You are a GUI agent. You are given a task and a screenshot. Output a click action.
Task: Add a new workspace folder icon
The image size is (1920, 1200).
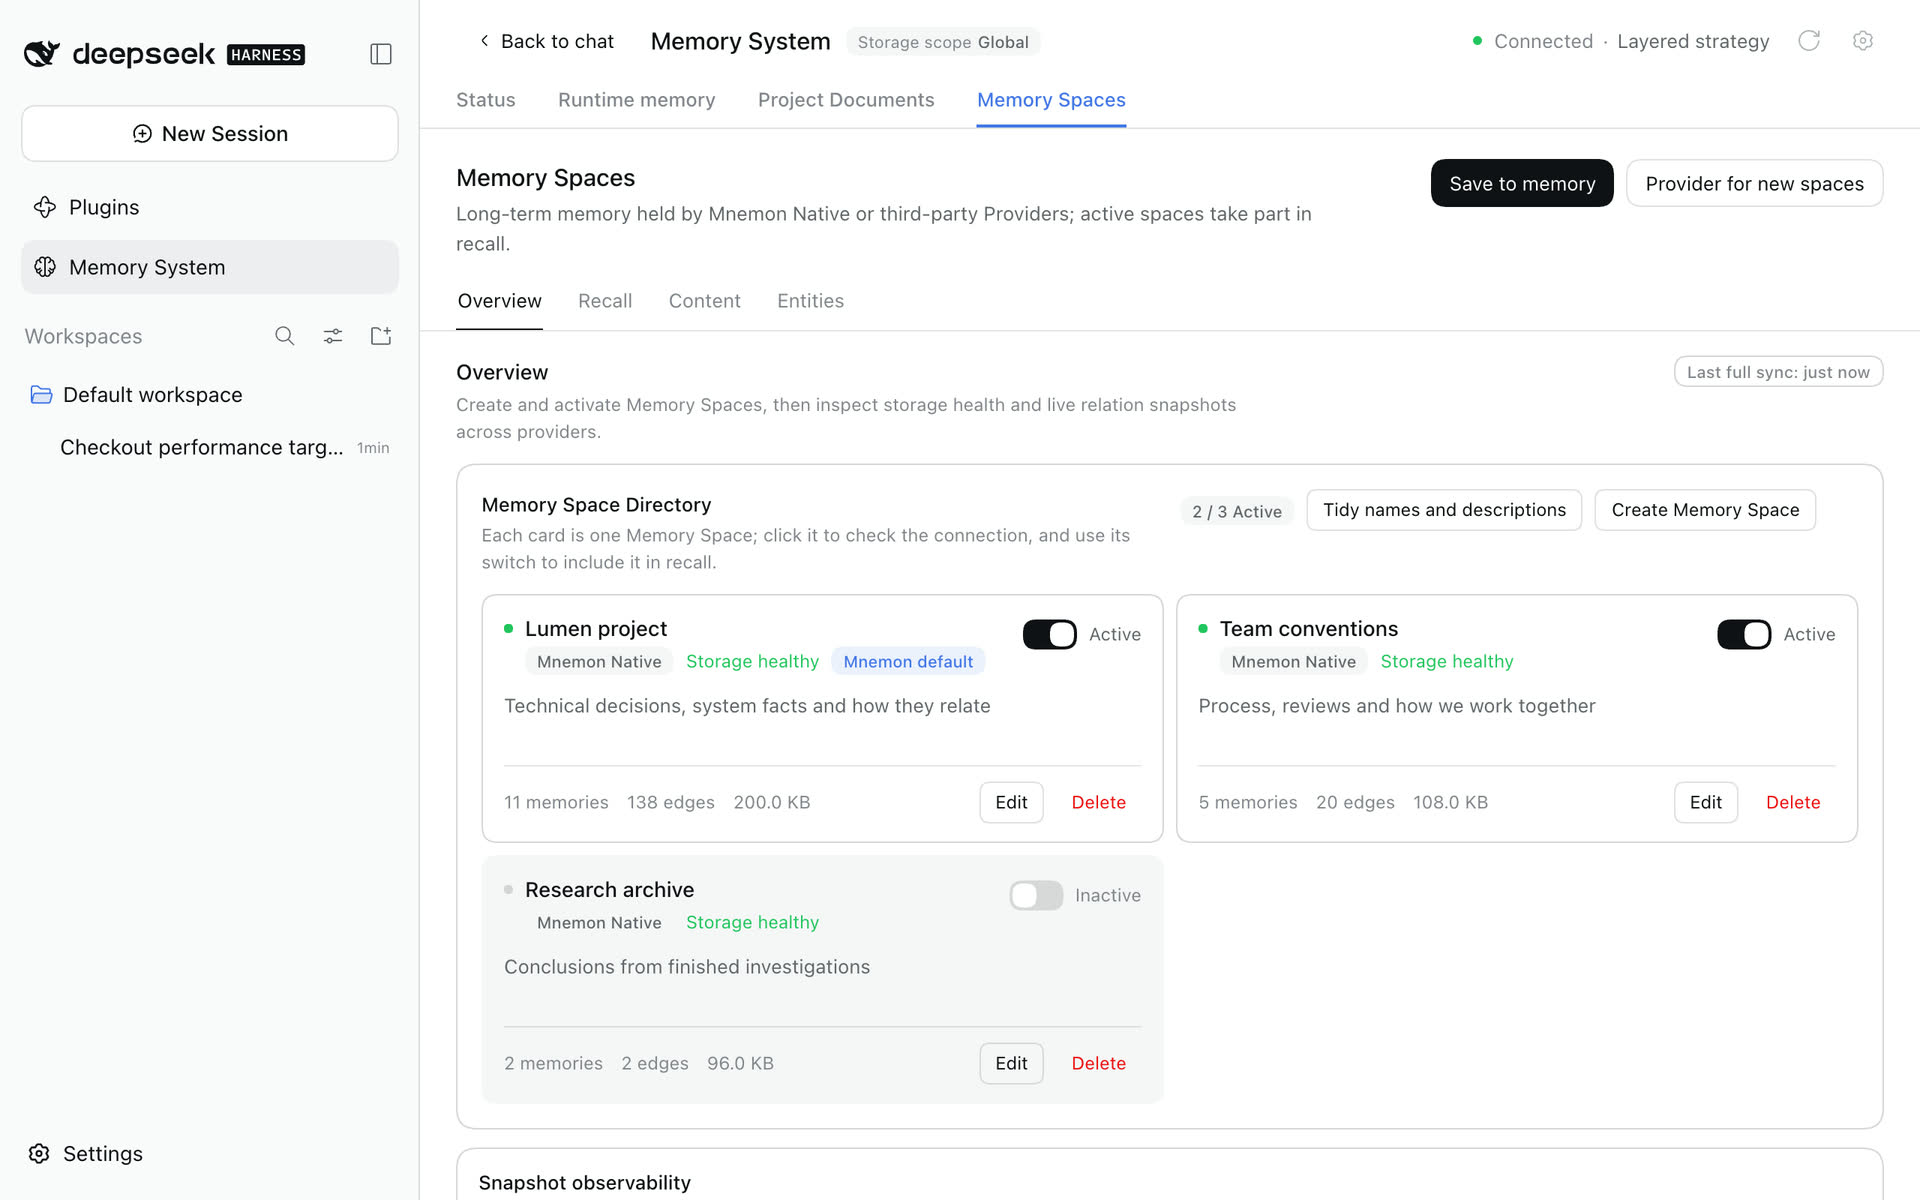click(381, 336)
